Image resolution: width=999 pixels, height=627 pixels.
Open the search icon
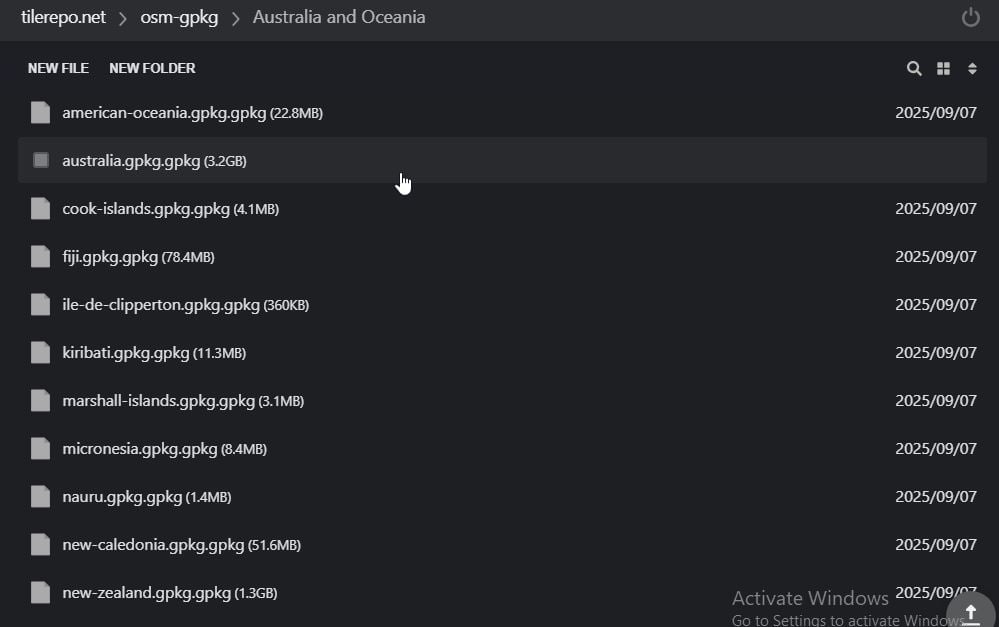(914, 69)
